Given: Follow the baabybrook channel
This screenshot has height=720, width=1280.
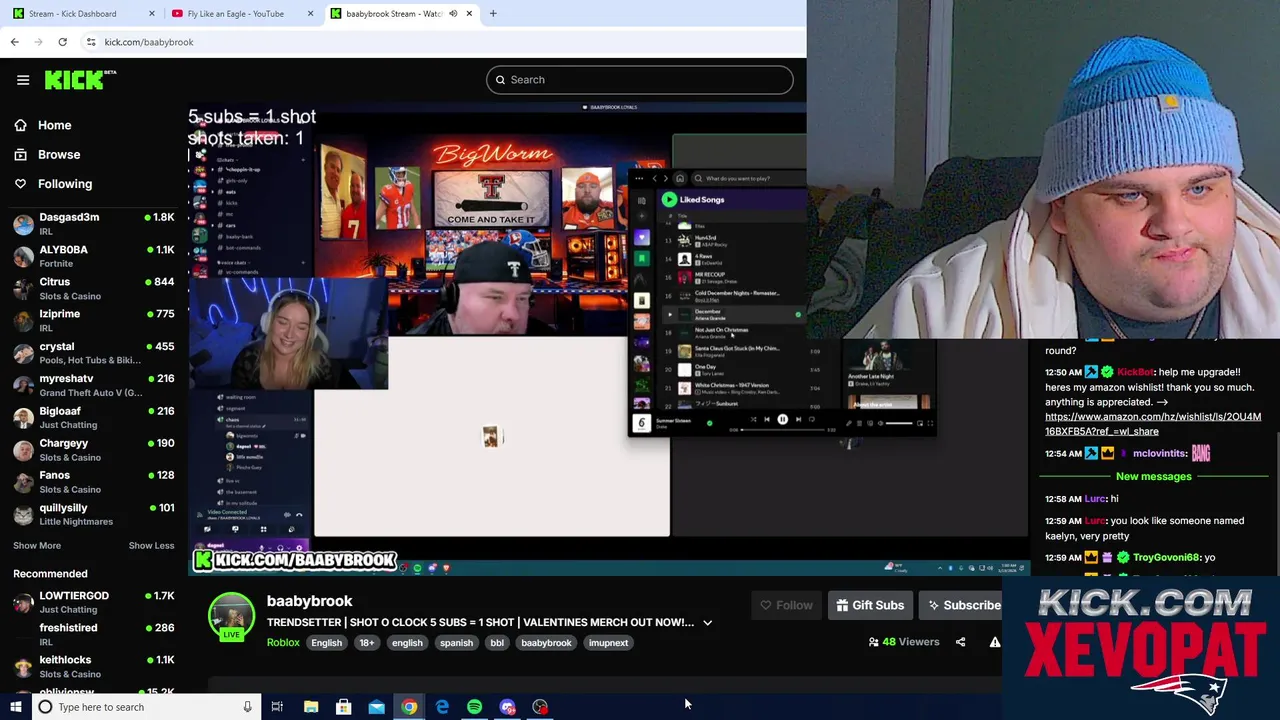Looking at the screenshot, I should point(786,605).
